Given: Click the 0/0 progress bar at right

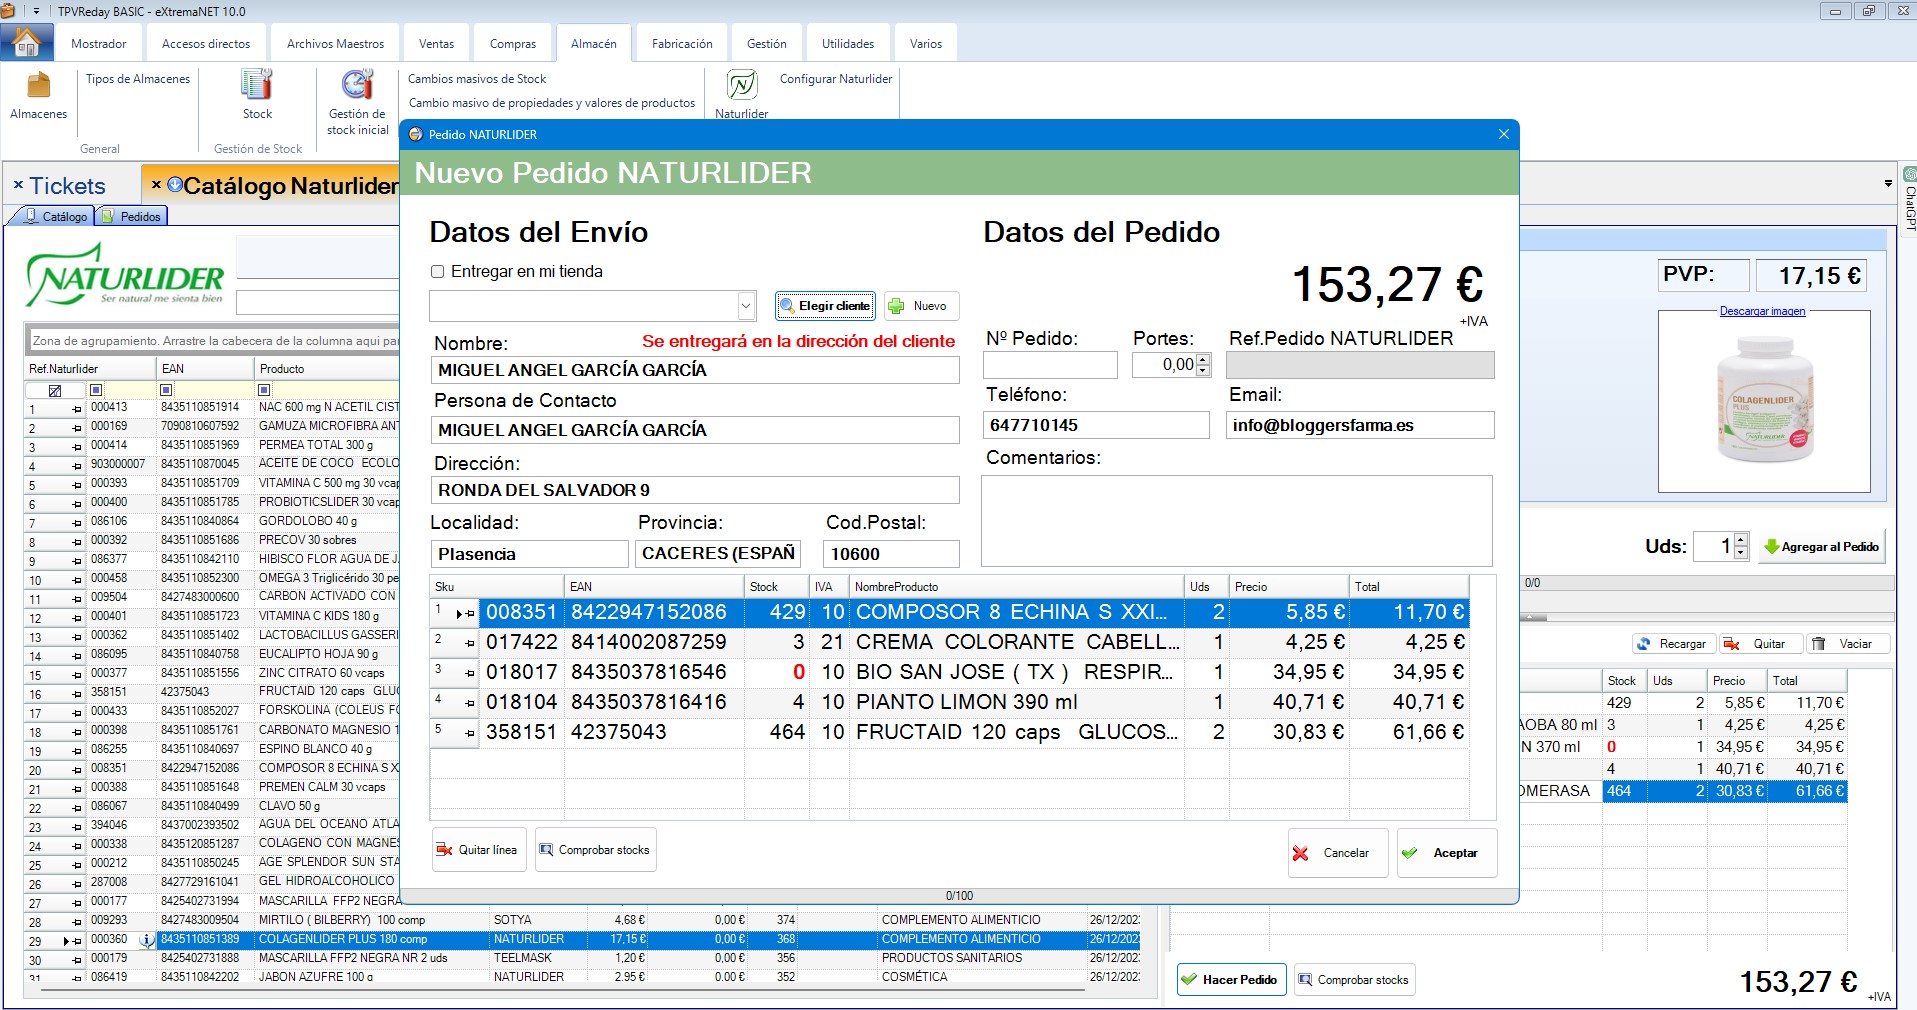Looking at the screenshot, I should pyautogui.click(x=1707, y=583).
